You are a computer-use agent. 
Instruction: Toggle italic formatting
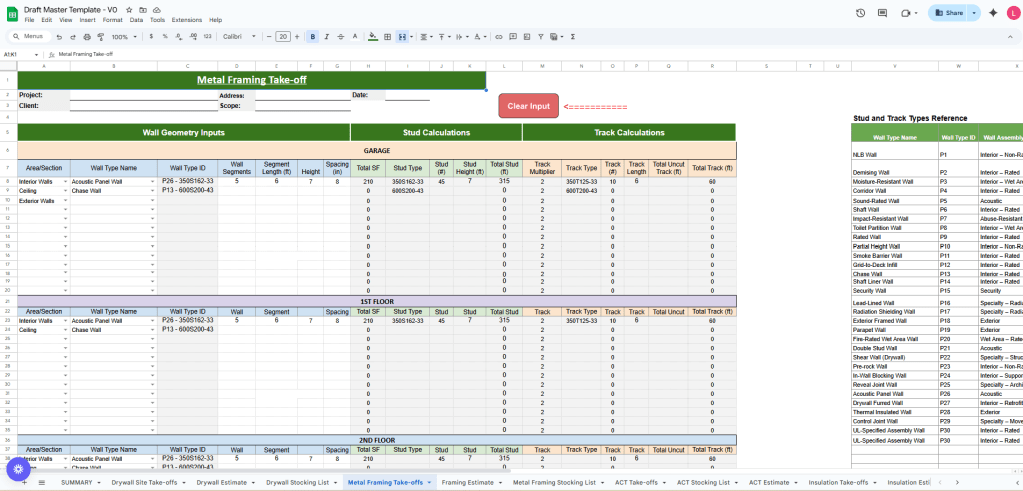click(x=328, y=36)
